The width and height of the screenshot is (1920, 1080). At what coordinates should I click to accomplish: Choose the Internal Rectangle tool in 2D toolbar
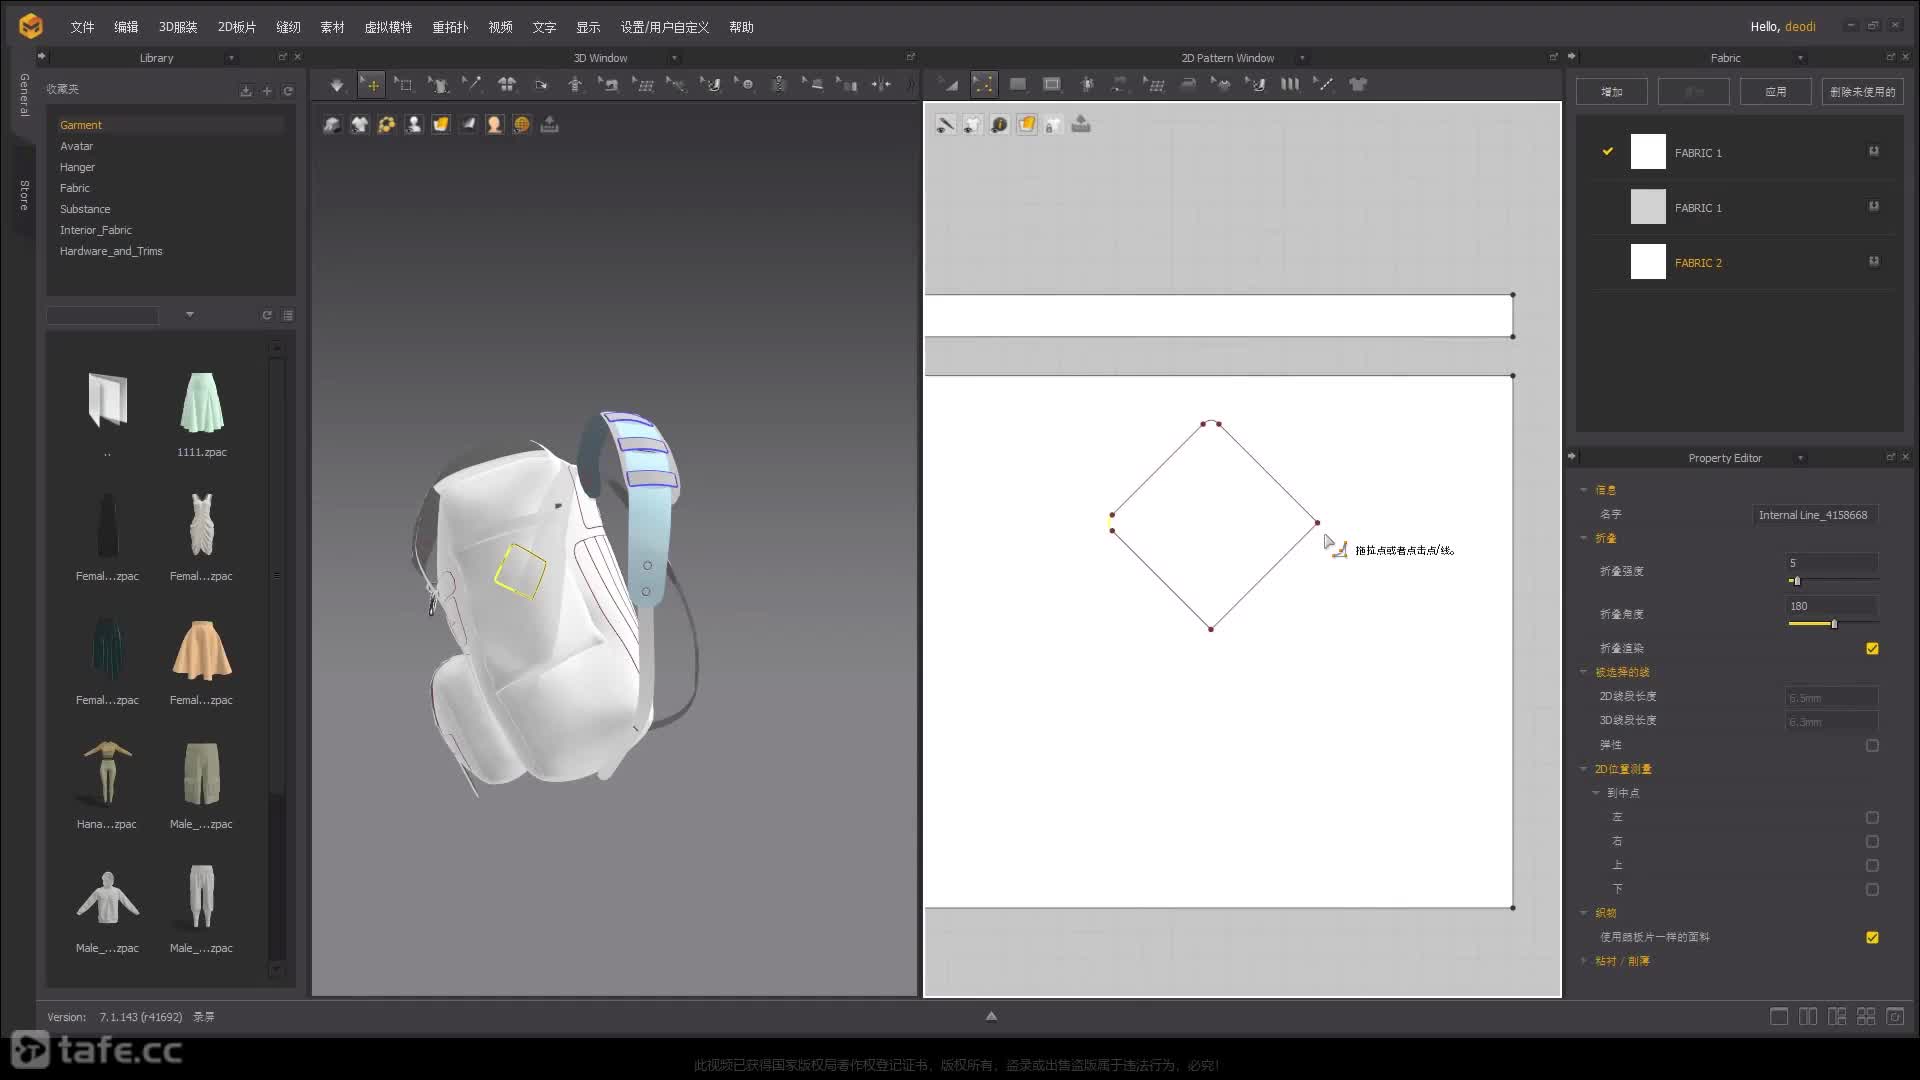point(1052,85)
